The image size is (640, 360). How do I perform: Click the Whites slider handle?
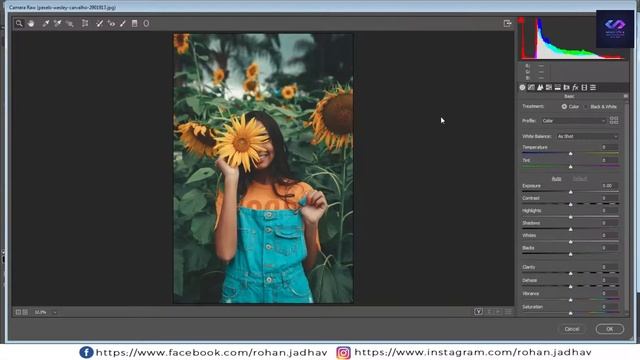click(x=571, y=242)
